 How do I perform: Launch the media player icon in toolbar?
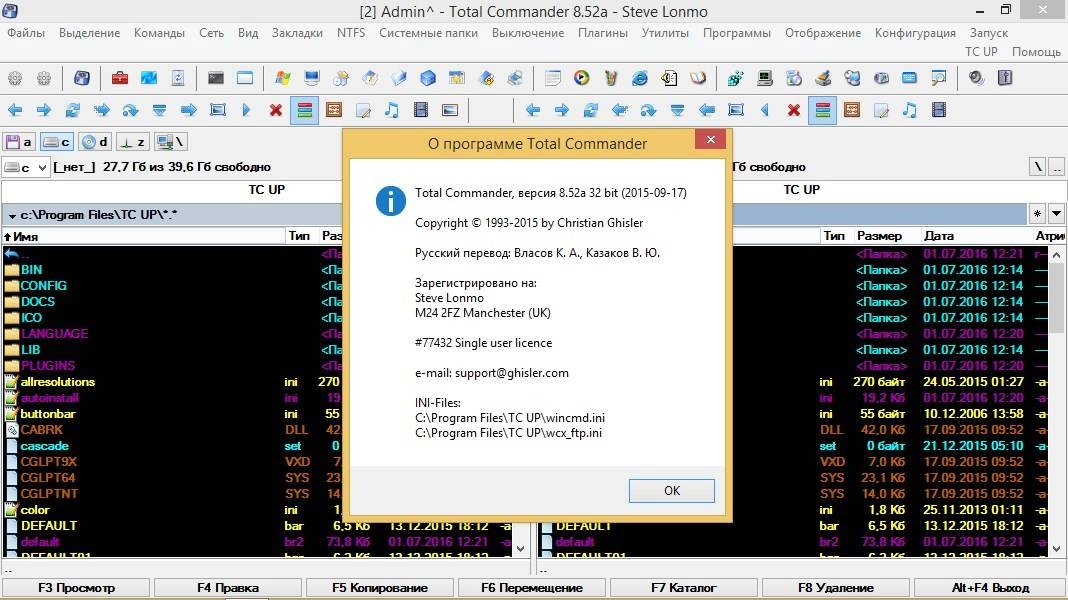pyautogui.click(x=581, y=78)
